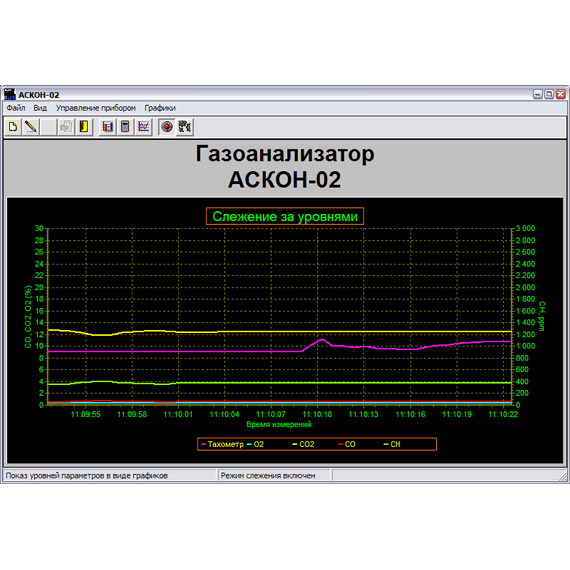
Task: Click the АСКОН-02 title bar app icon
Action: (x=10, y=94)
